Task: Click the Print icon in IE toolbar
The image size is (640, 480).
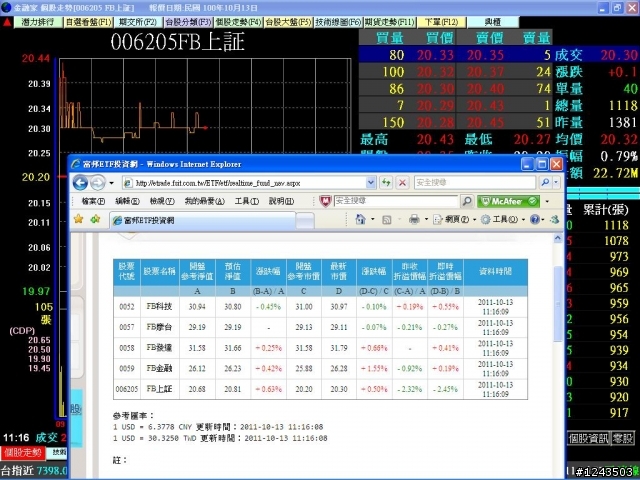Action: [x=414, y=220]
